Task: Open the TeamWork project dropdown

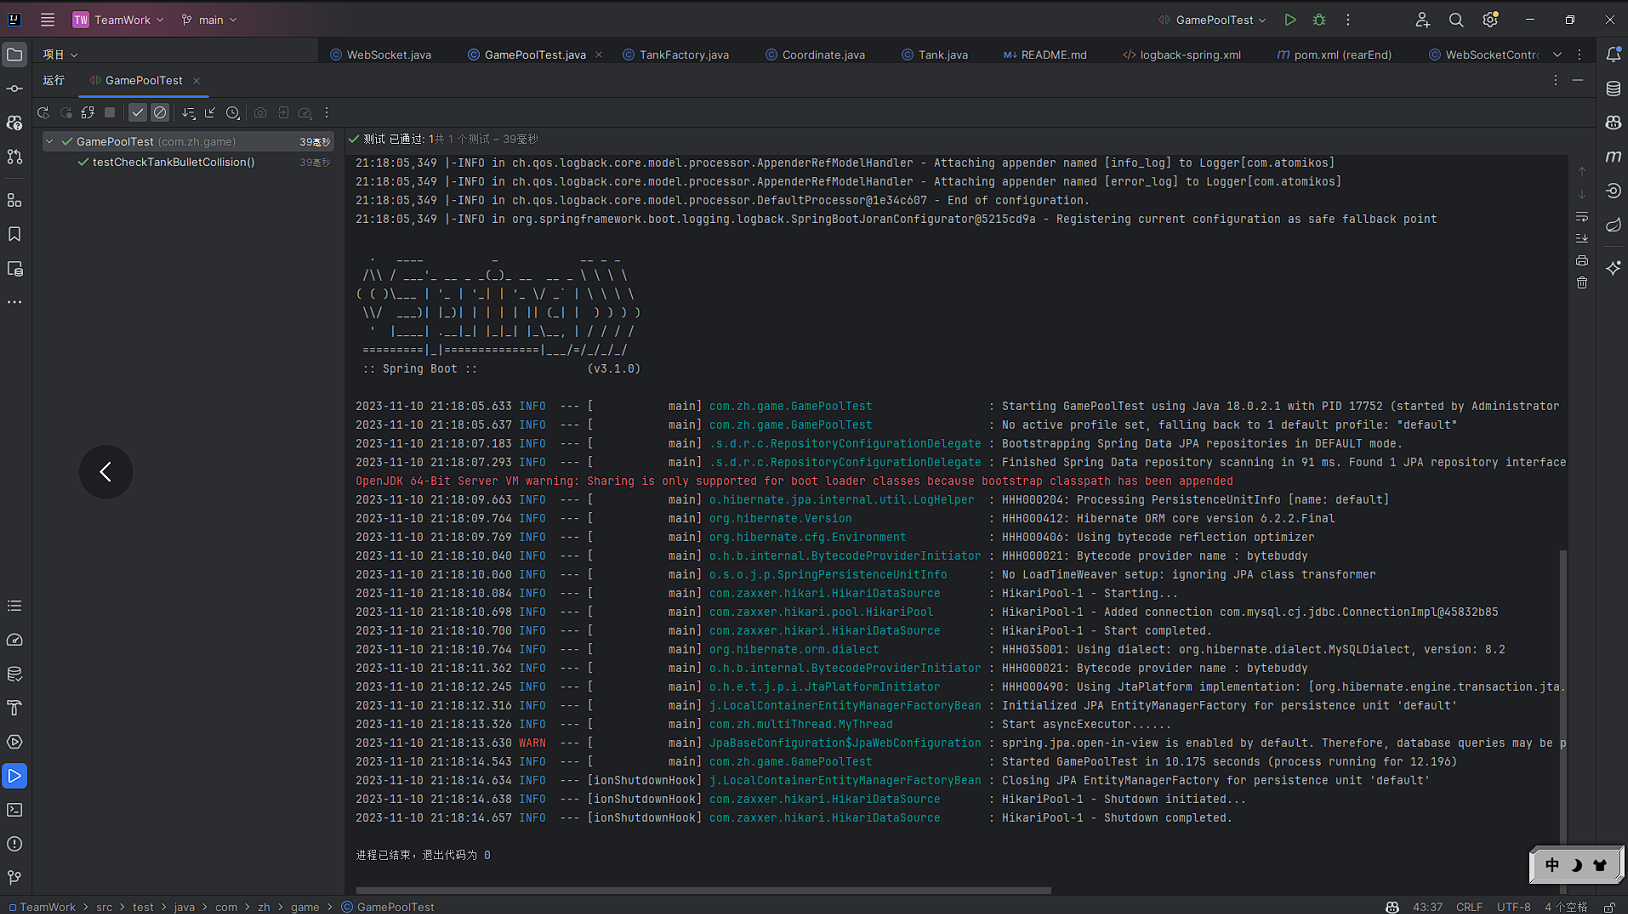Action: coord(118,20)
